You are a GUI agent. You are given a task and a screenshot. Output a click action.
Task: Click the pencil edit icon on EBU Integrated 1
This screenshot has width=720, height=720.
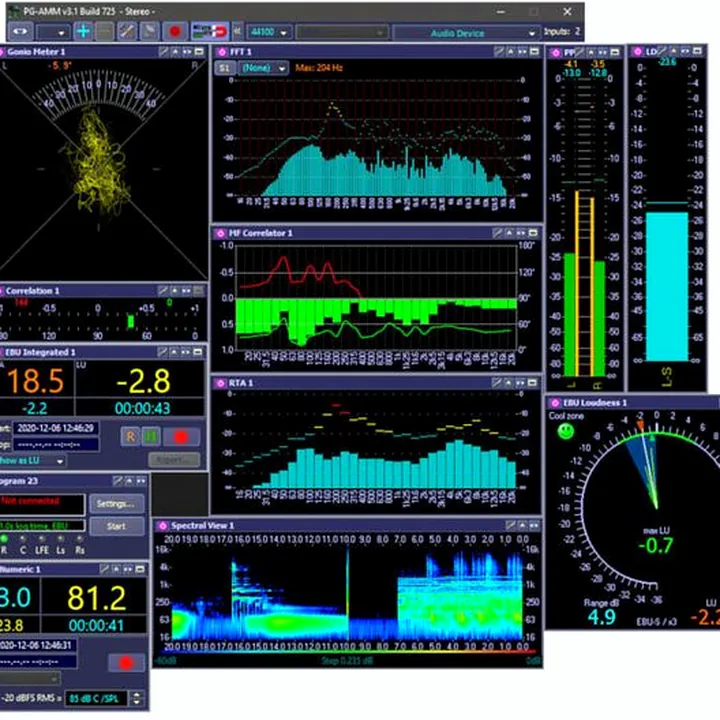(x=162, y=352)
